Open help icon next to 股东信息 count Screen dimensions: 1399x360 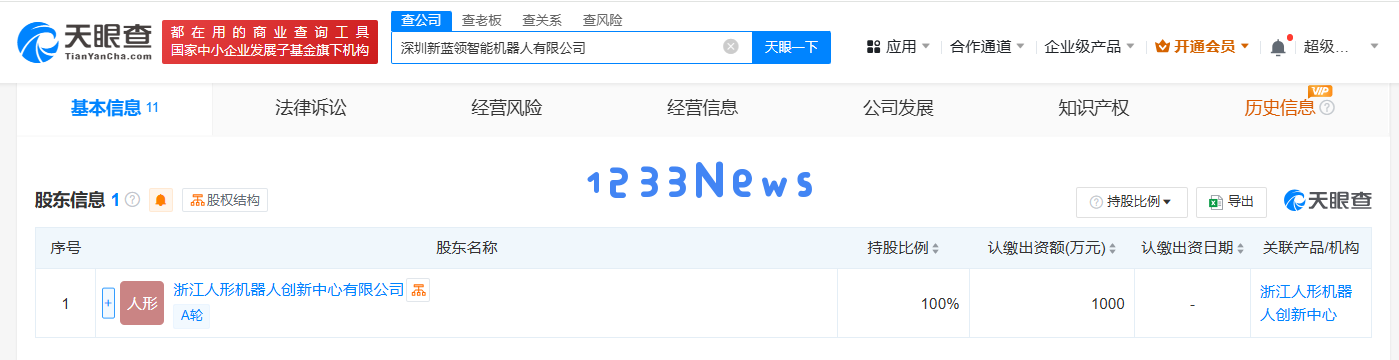tap(132, 200)
